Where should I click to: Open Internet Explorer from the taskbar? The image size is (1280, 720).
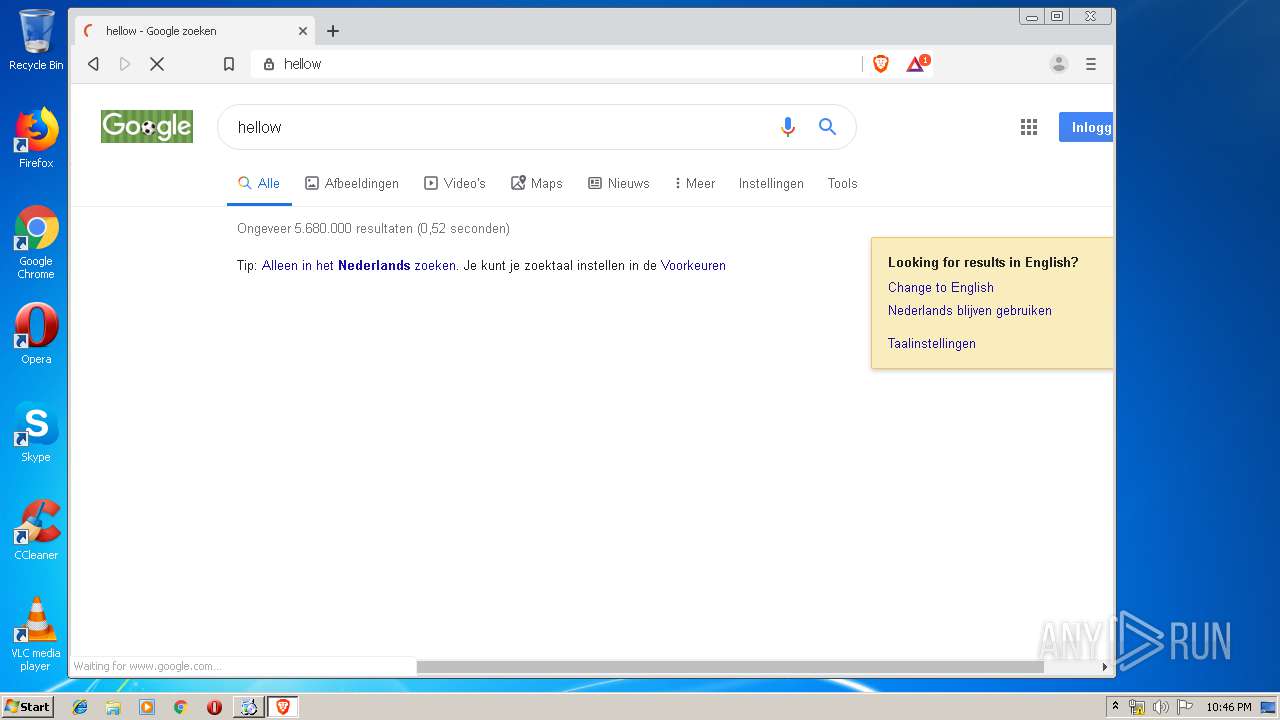coord(80,707)
